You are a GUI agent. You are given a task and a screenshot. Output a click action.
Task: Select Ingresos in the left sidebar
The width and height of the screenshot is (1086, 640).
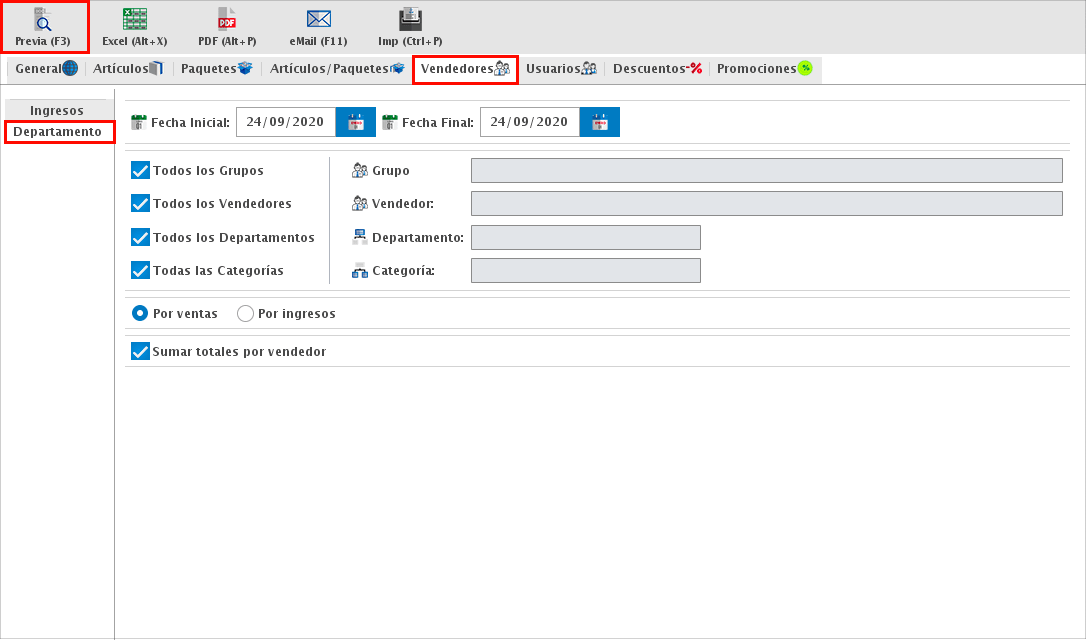tap(57, 110)
